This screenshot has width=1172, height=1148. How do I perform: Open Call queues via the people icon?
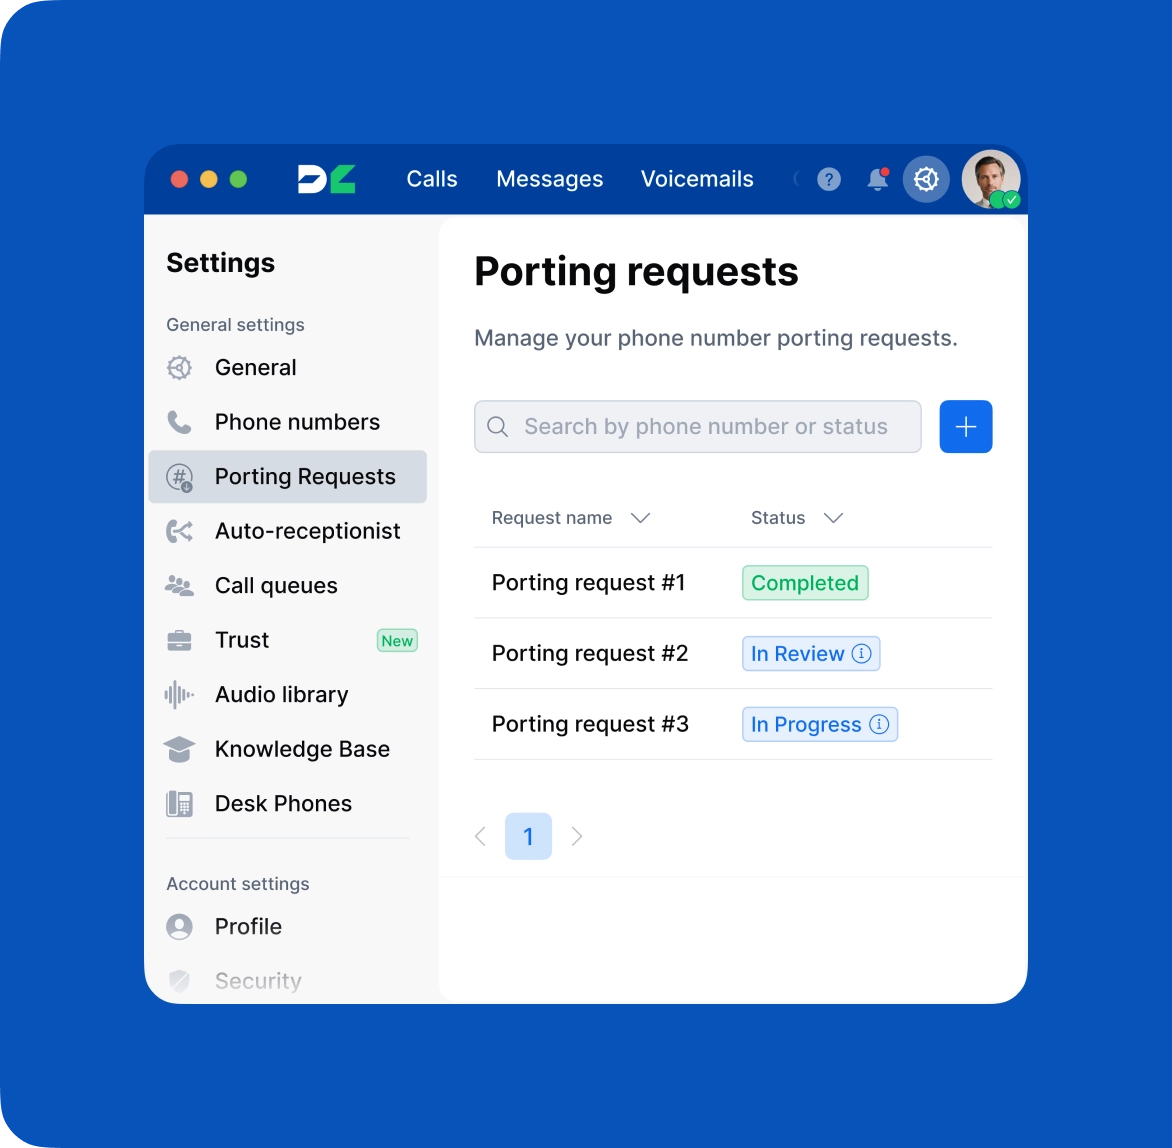point(179,585)
